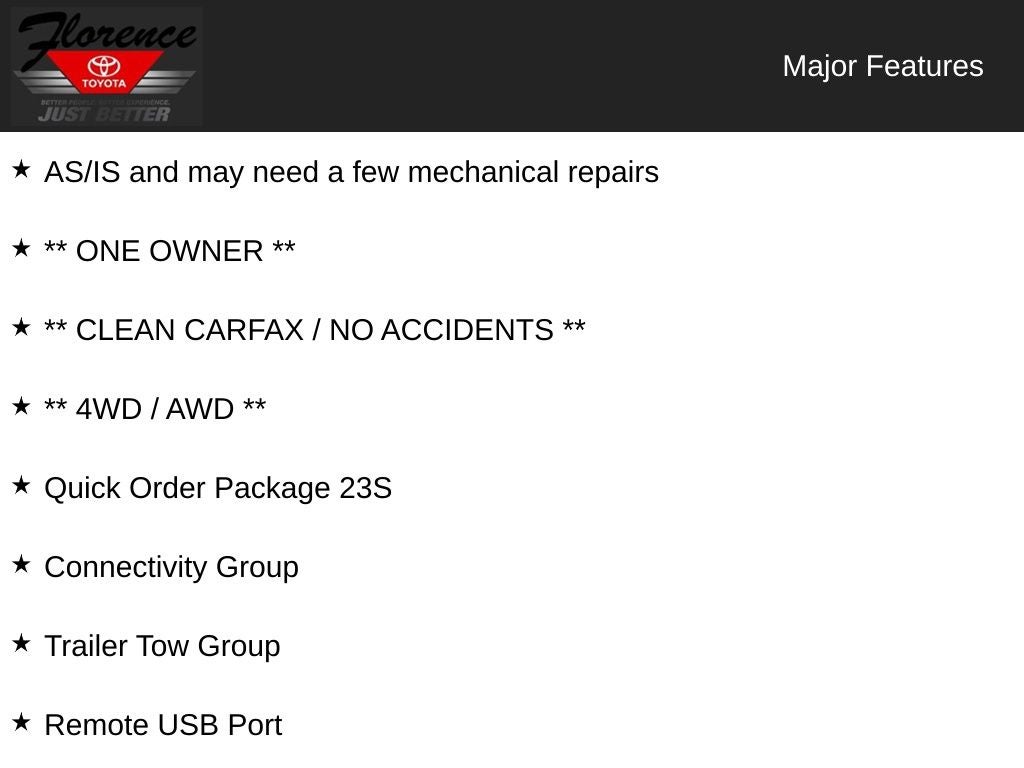The height and width of the screenshot is (768, 1024).
Task: Click the Florence Toyota logo
Action: click(x=106, y=66)
